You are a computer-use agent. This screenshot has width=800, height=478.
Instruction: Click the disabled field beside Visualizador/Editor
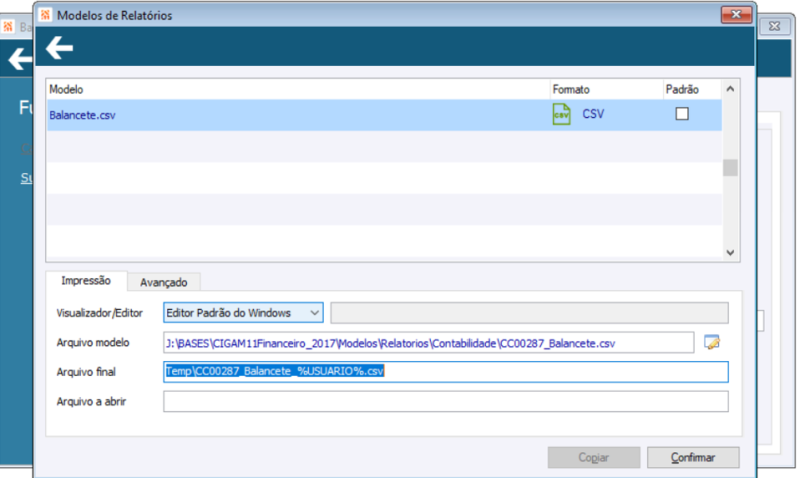tap(529, 313)
